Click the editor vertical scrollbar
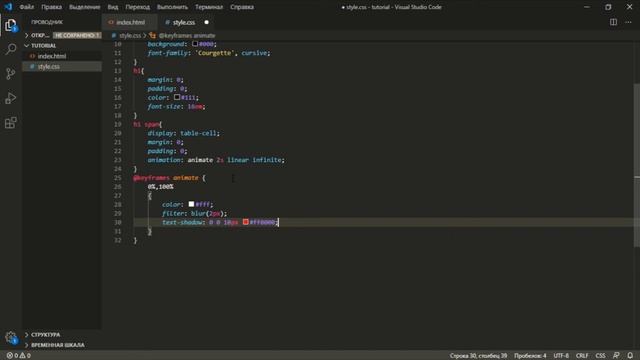640x360 pixels. point(637,165)
